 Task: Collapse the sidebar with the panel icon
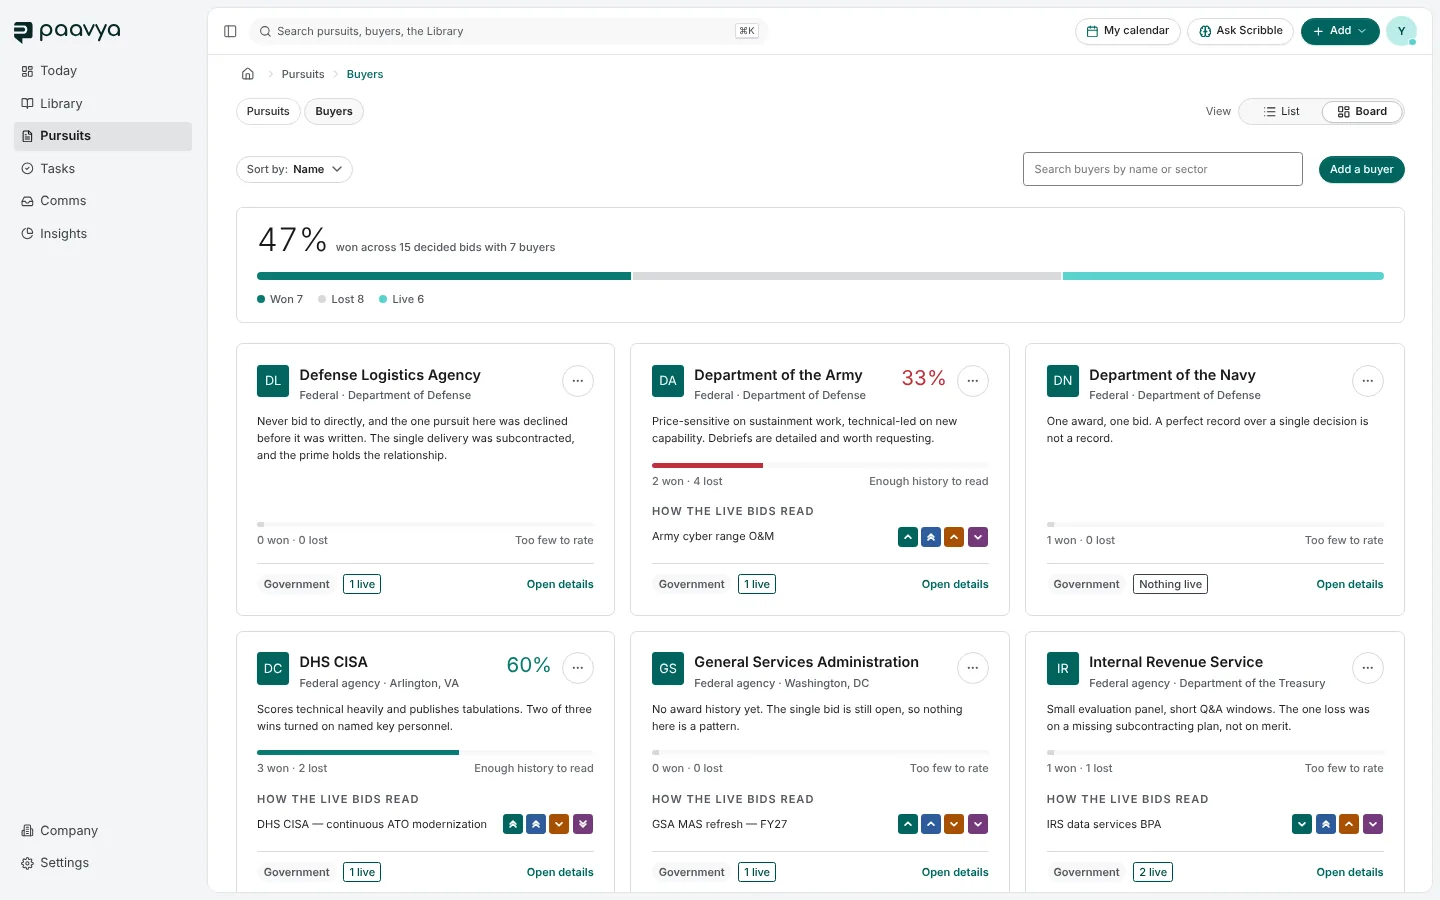click(230, 31)
